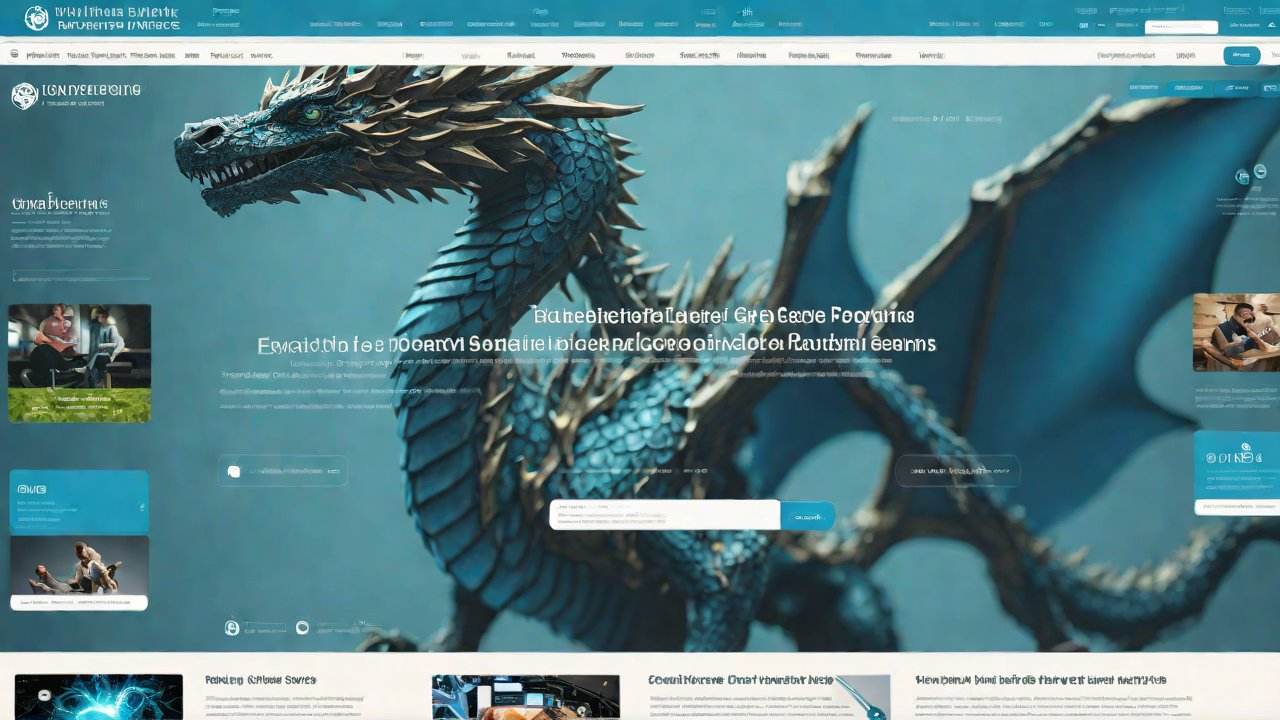Focus the white search box in the top header
The height and width of the screenshot is (720, 1280).
point(1181,27)
